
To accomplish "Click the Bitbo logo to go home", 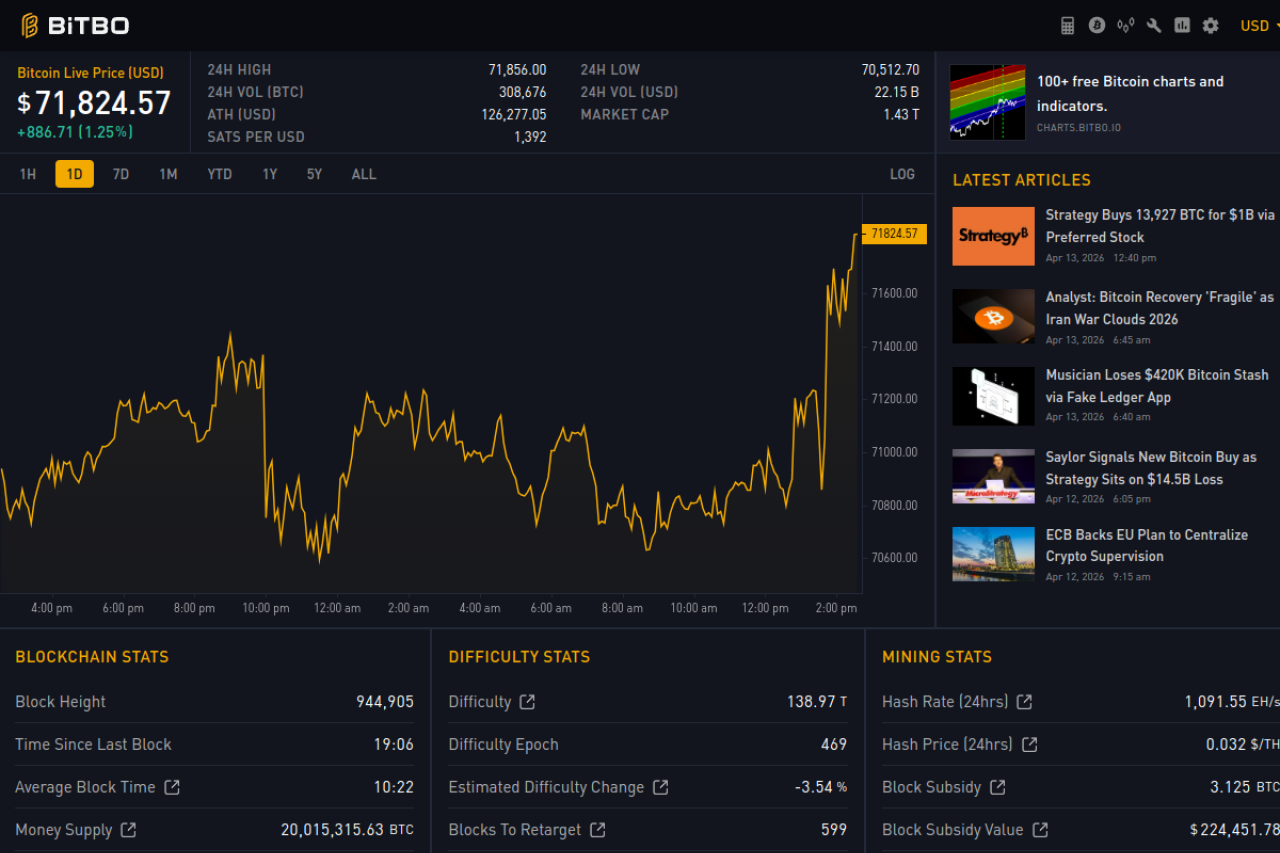I will pos(75,26).
